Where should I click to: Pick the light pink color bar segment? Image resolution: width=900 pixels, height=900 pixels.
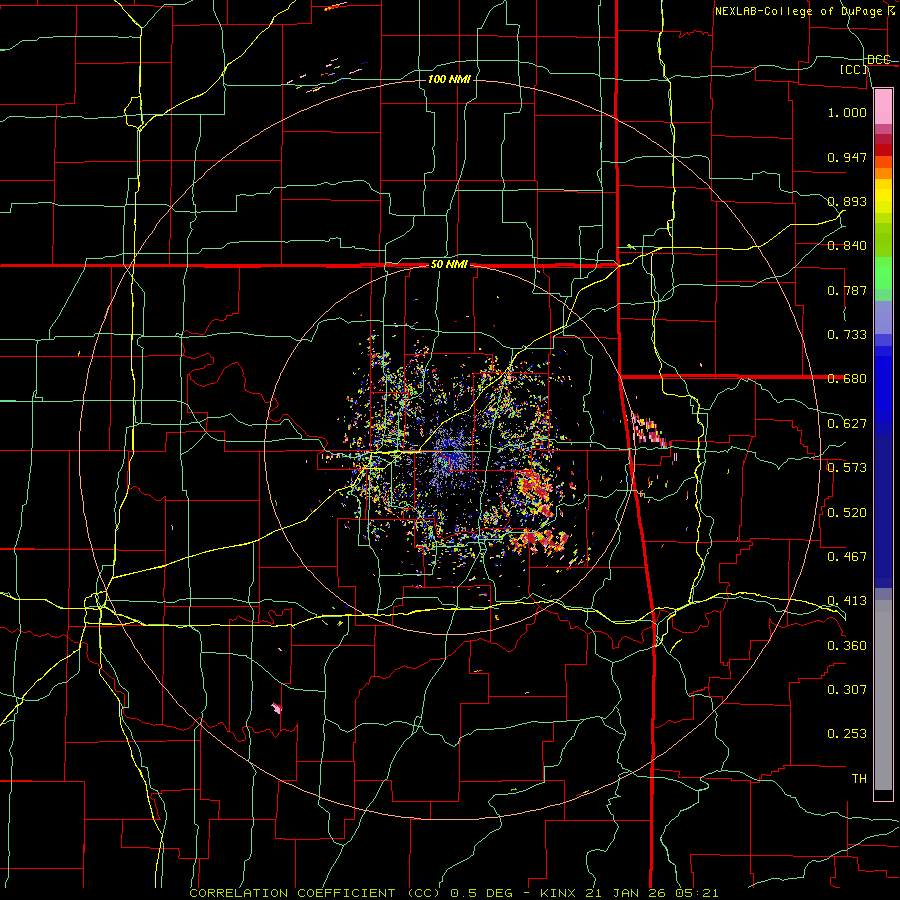tap(883, 106)
